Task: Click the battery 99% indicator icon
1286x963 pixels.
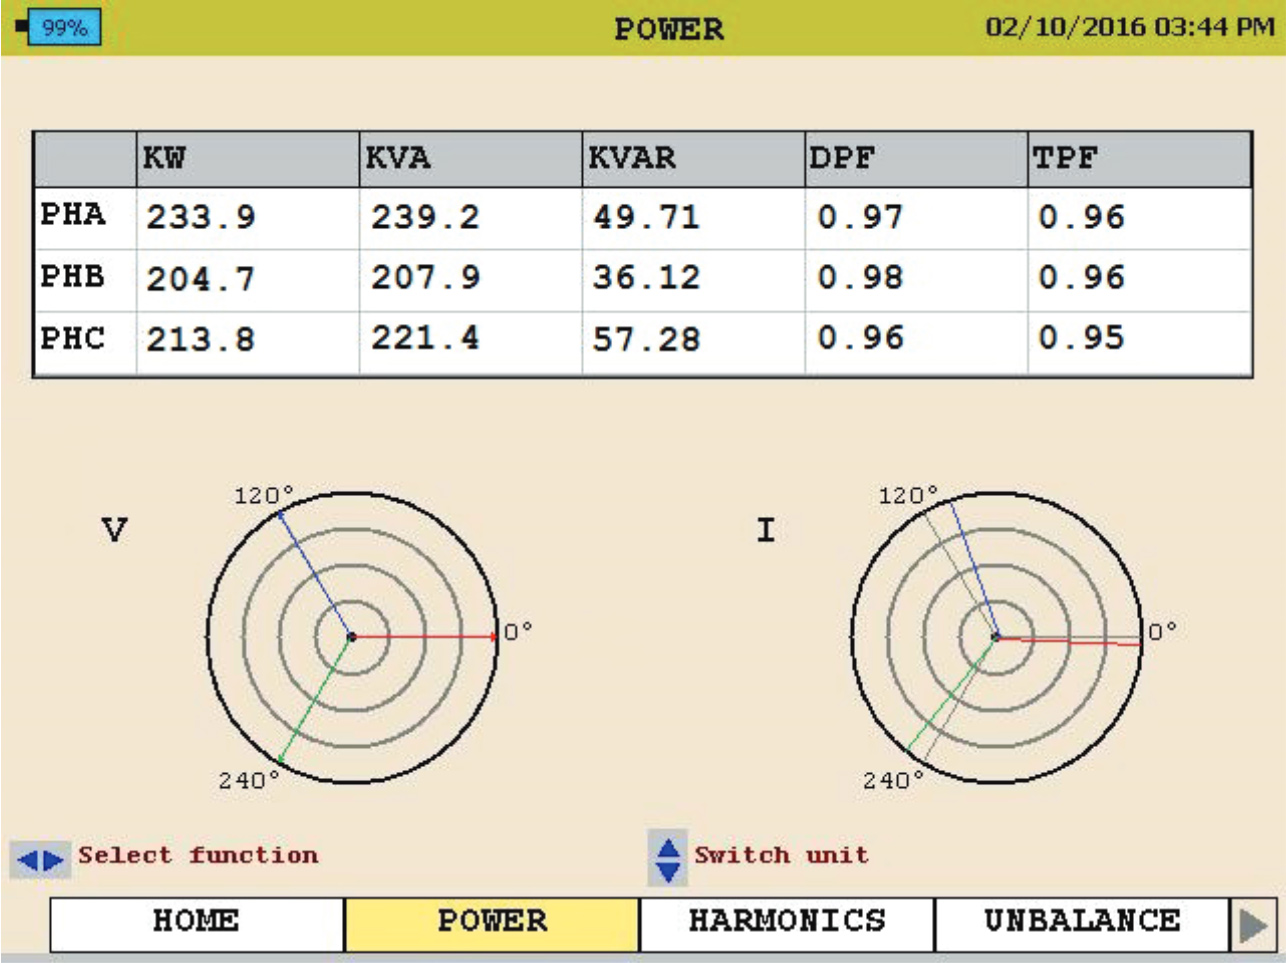Action: coord(59,27)
